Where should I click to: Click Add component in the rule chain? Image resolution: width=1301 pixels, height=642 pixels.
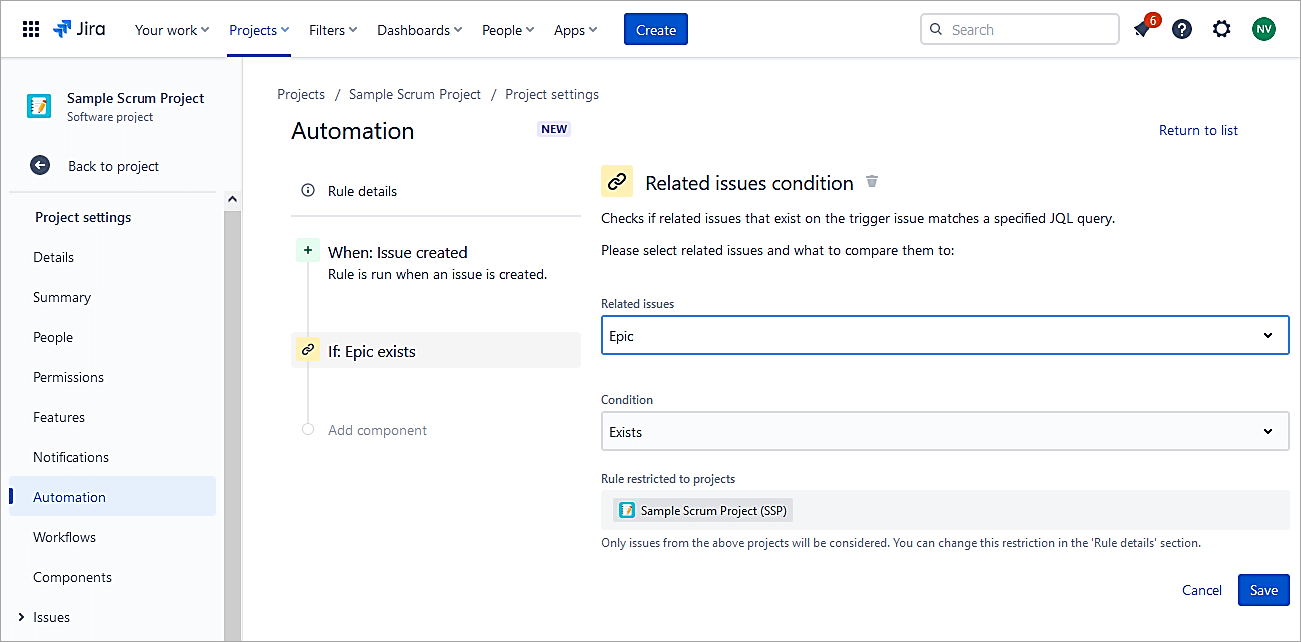(x=377, y=430)
